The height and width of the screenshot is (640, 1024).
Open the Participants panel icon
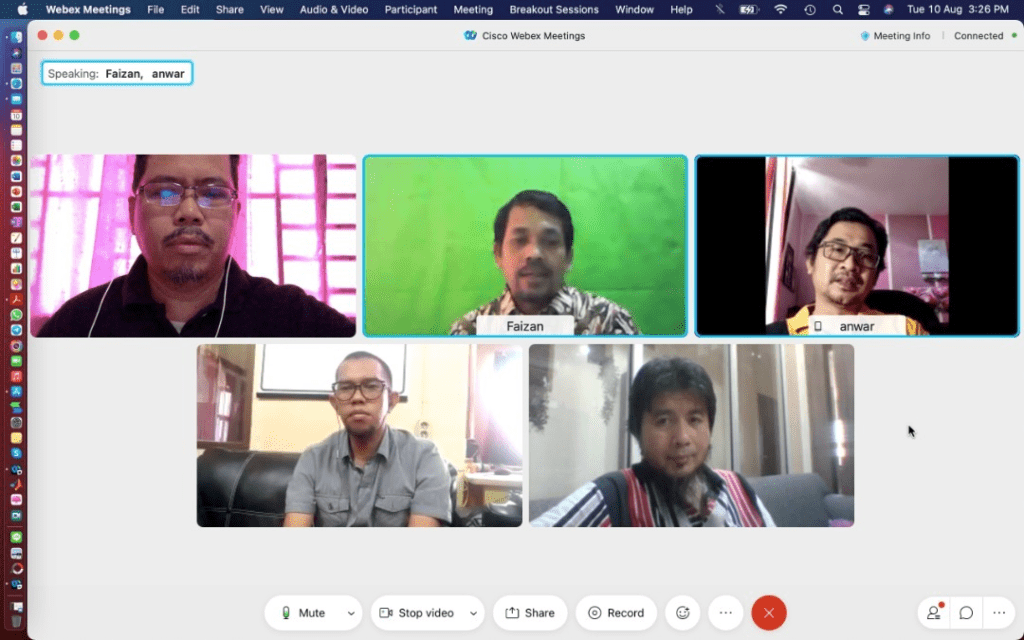click(934, 613)
